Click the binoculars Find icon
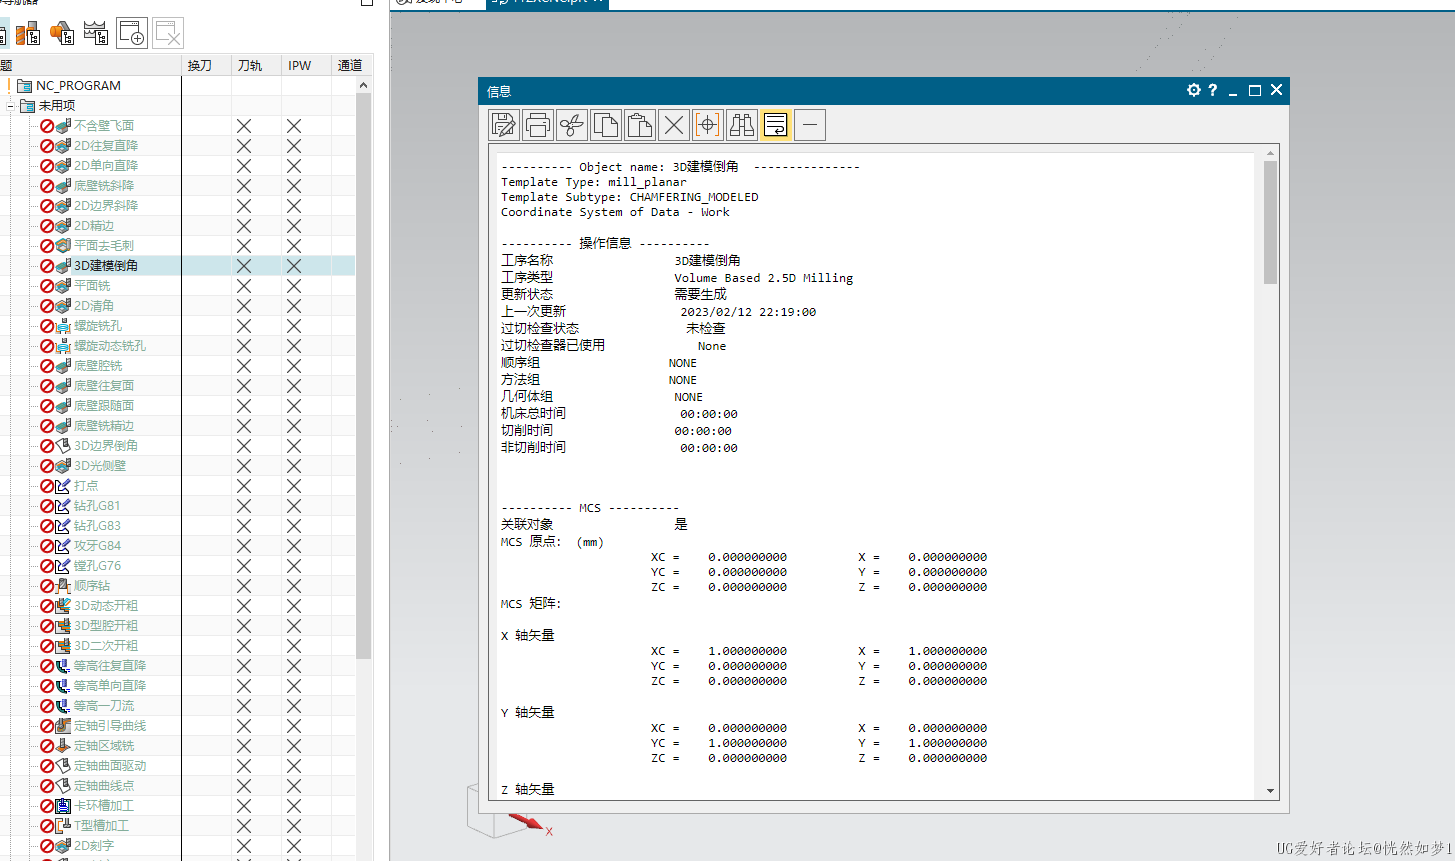The height and width of the screenshot is (861, 1455). point(742,125)
